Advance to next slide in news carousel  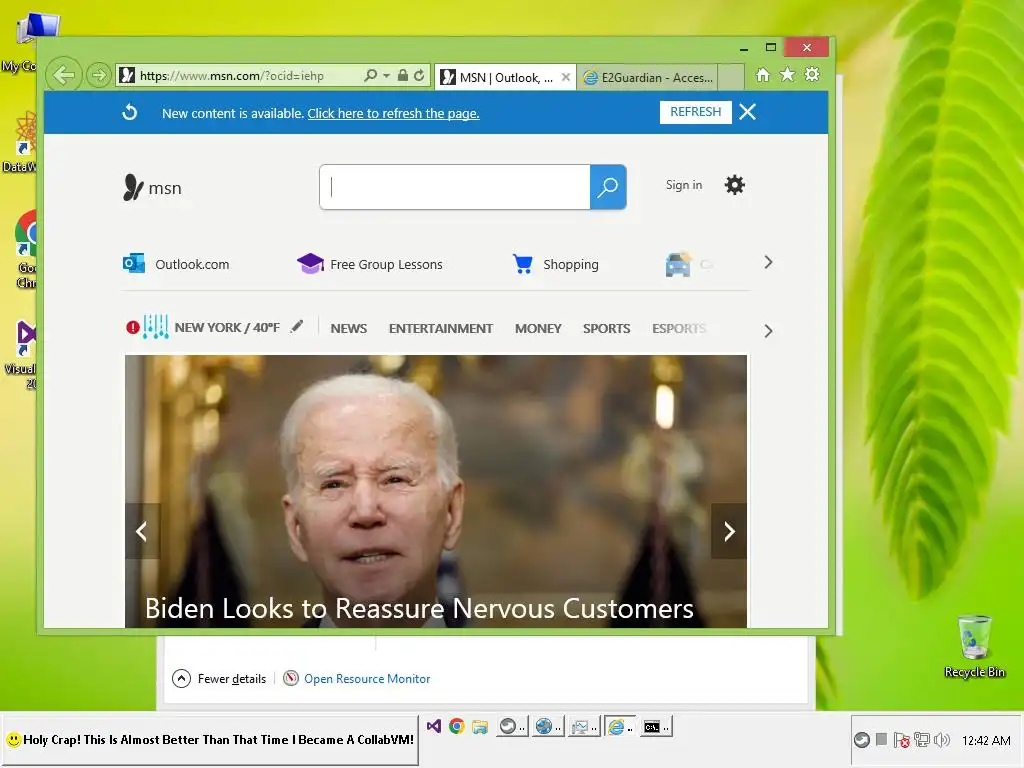(729, 531)
